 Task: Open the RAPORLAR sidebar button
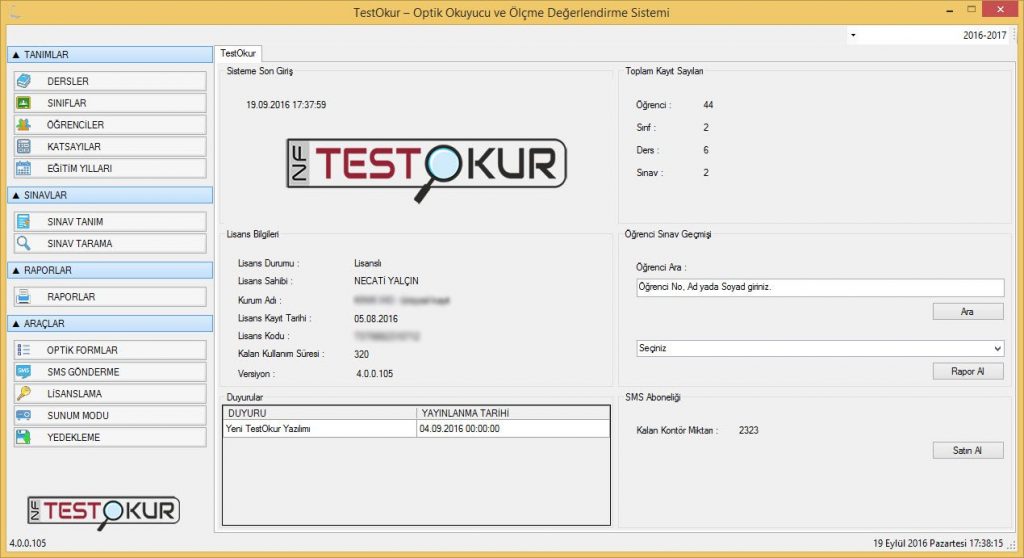[x=110, y=297]
